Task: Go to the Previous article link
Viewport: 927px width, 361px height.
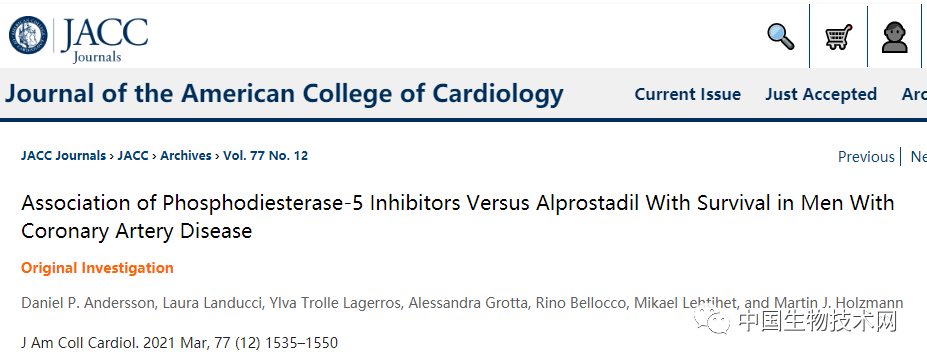Action: [866, 157]
